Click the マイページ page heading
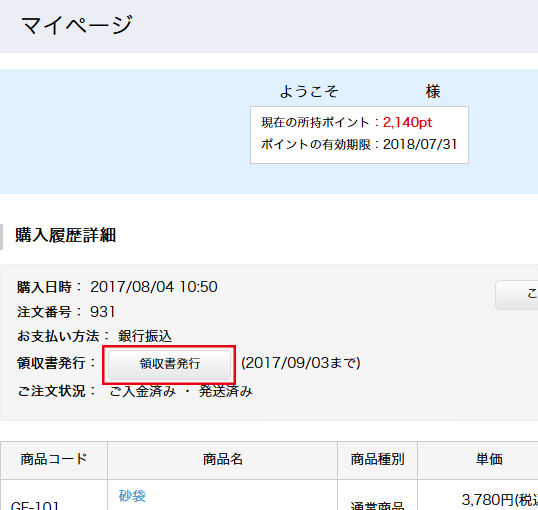Image resolution: width=538 pixels, height=510 pixels. tap(77, 25)
